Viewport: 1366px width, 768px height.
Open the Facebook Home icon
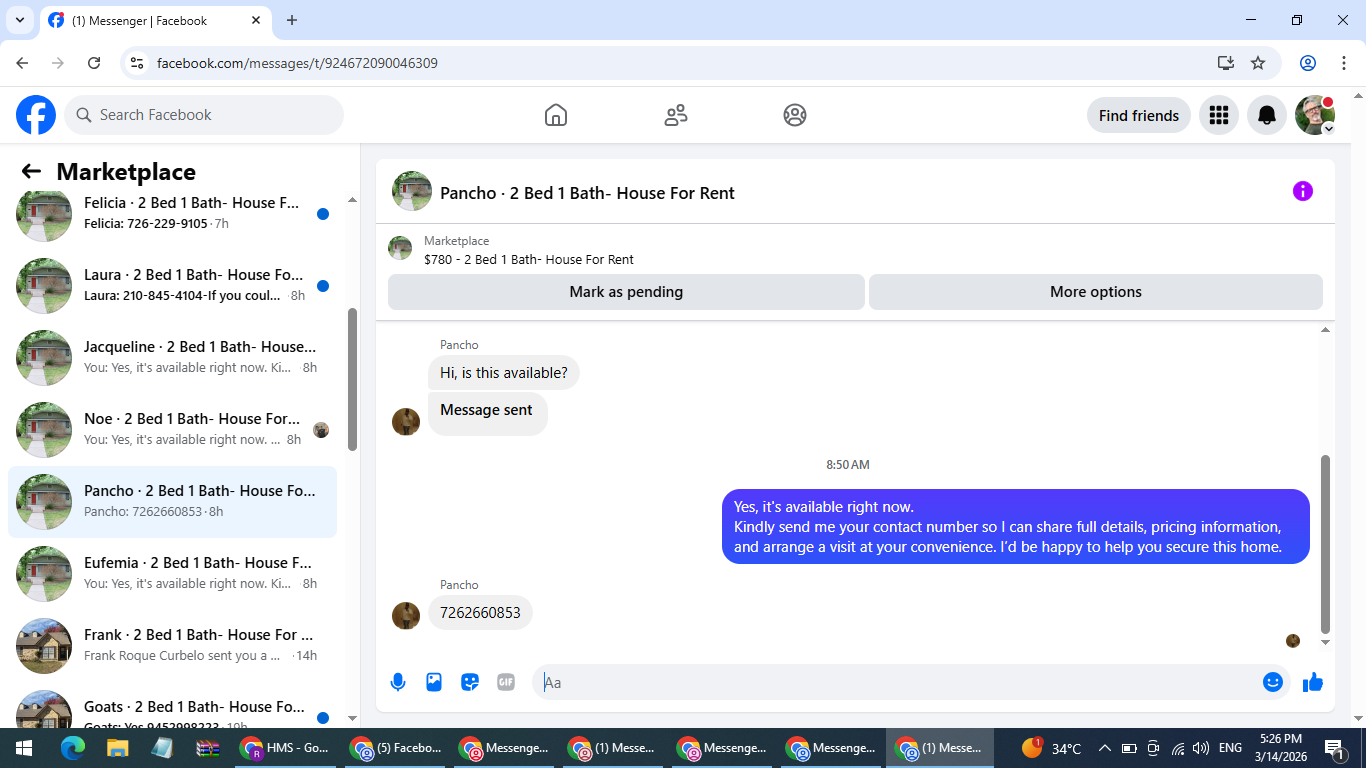(556, 115)
